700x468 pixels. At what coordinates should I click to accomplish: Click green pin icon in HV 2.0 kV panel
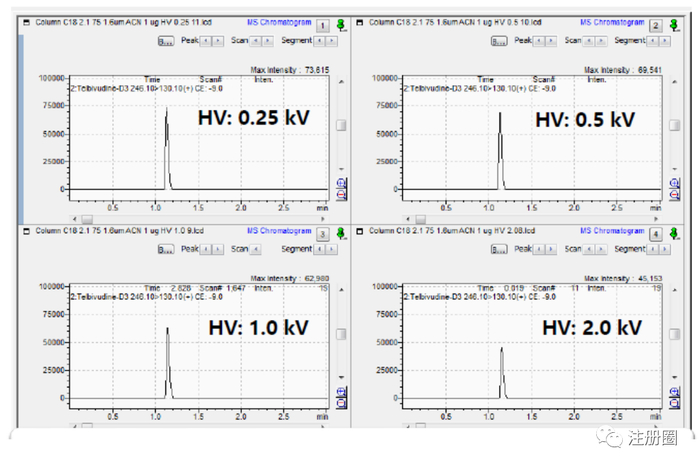[675, 233]
